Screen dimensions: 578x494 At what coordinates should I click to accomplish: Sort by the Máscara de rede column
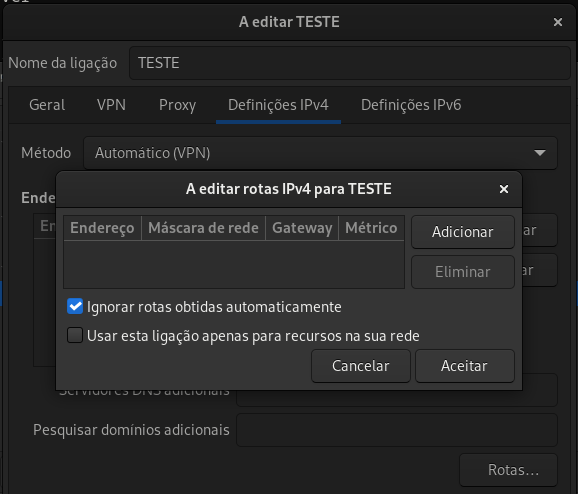(x=203, y=228)
